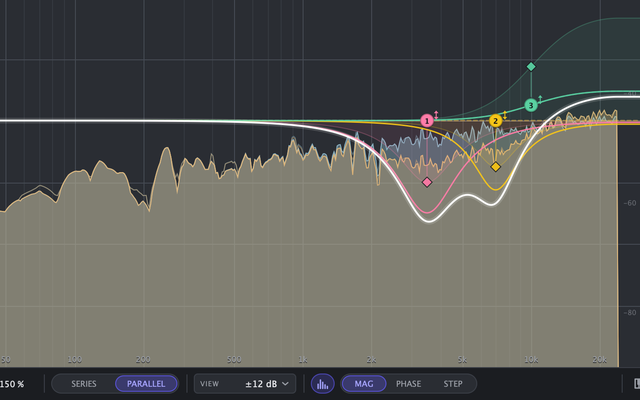
Task: Switch filter routing to SERIES
Action: (x=84, y=384)
